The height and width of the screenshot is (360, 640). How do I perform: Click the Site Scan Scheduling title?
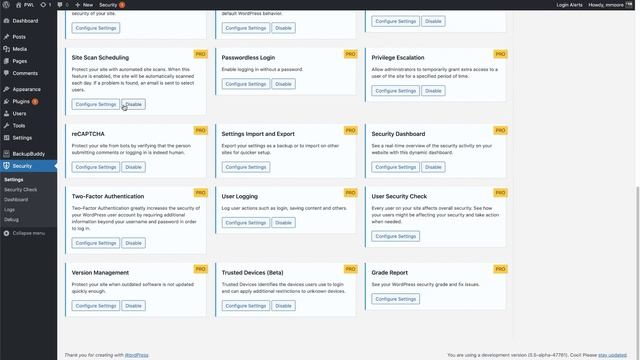click(x=100, y=58)
